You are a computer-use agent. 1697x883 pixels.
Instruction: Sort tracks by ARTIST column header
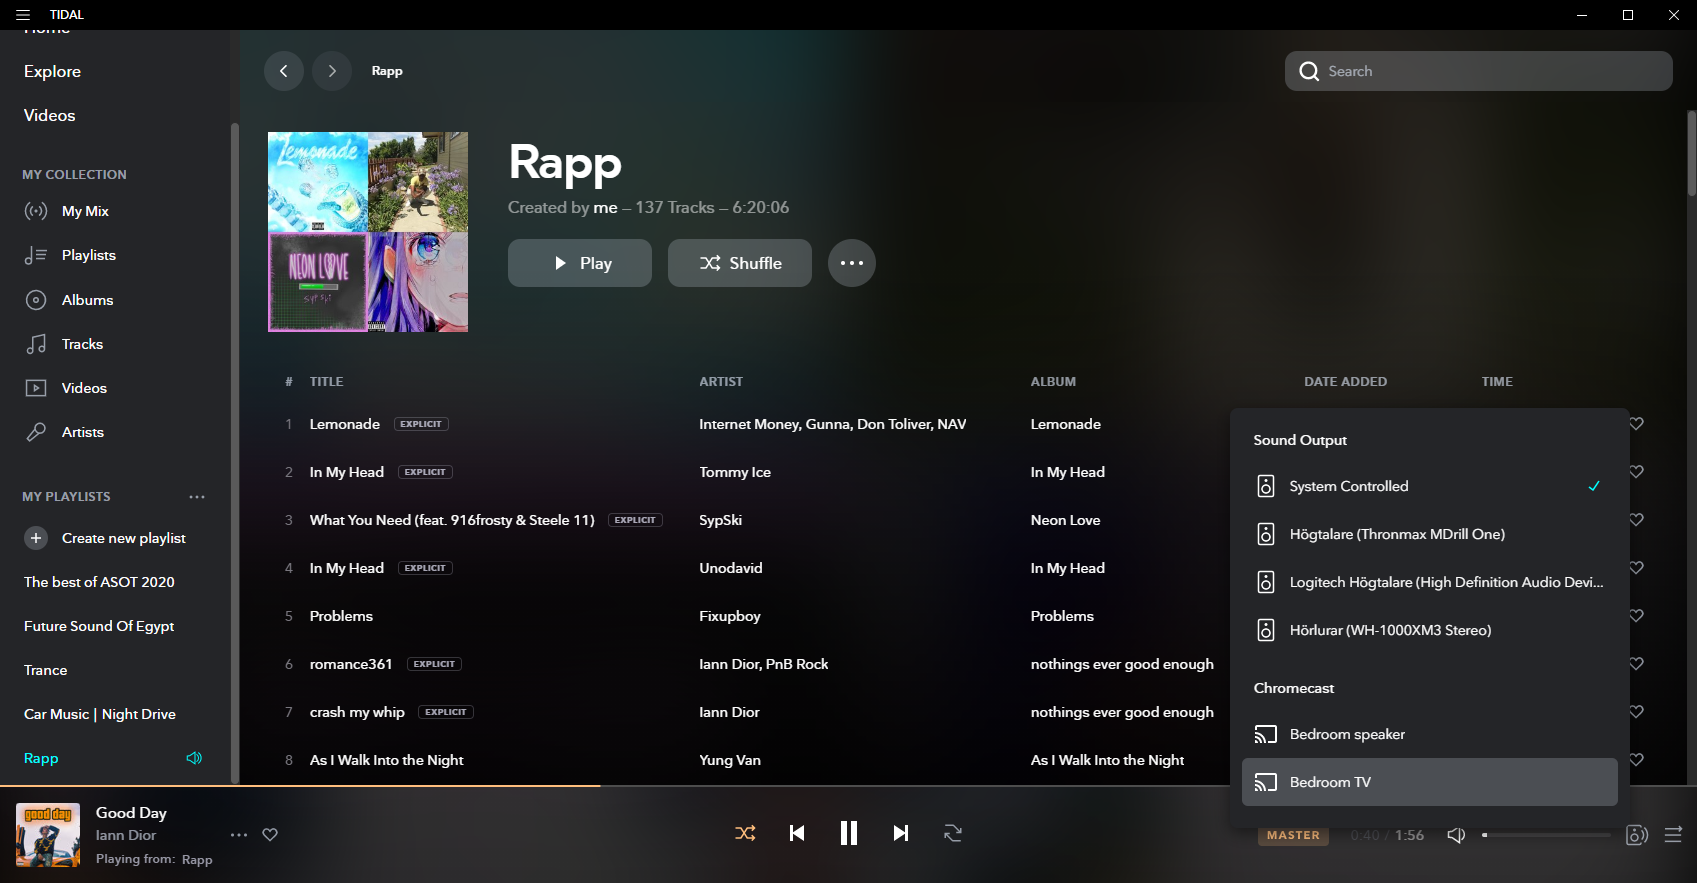click(x=721, y=382)
